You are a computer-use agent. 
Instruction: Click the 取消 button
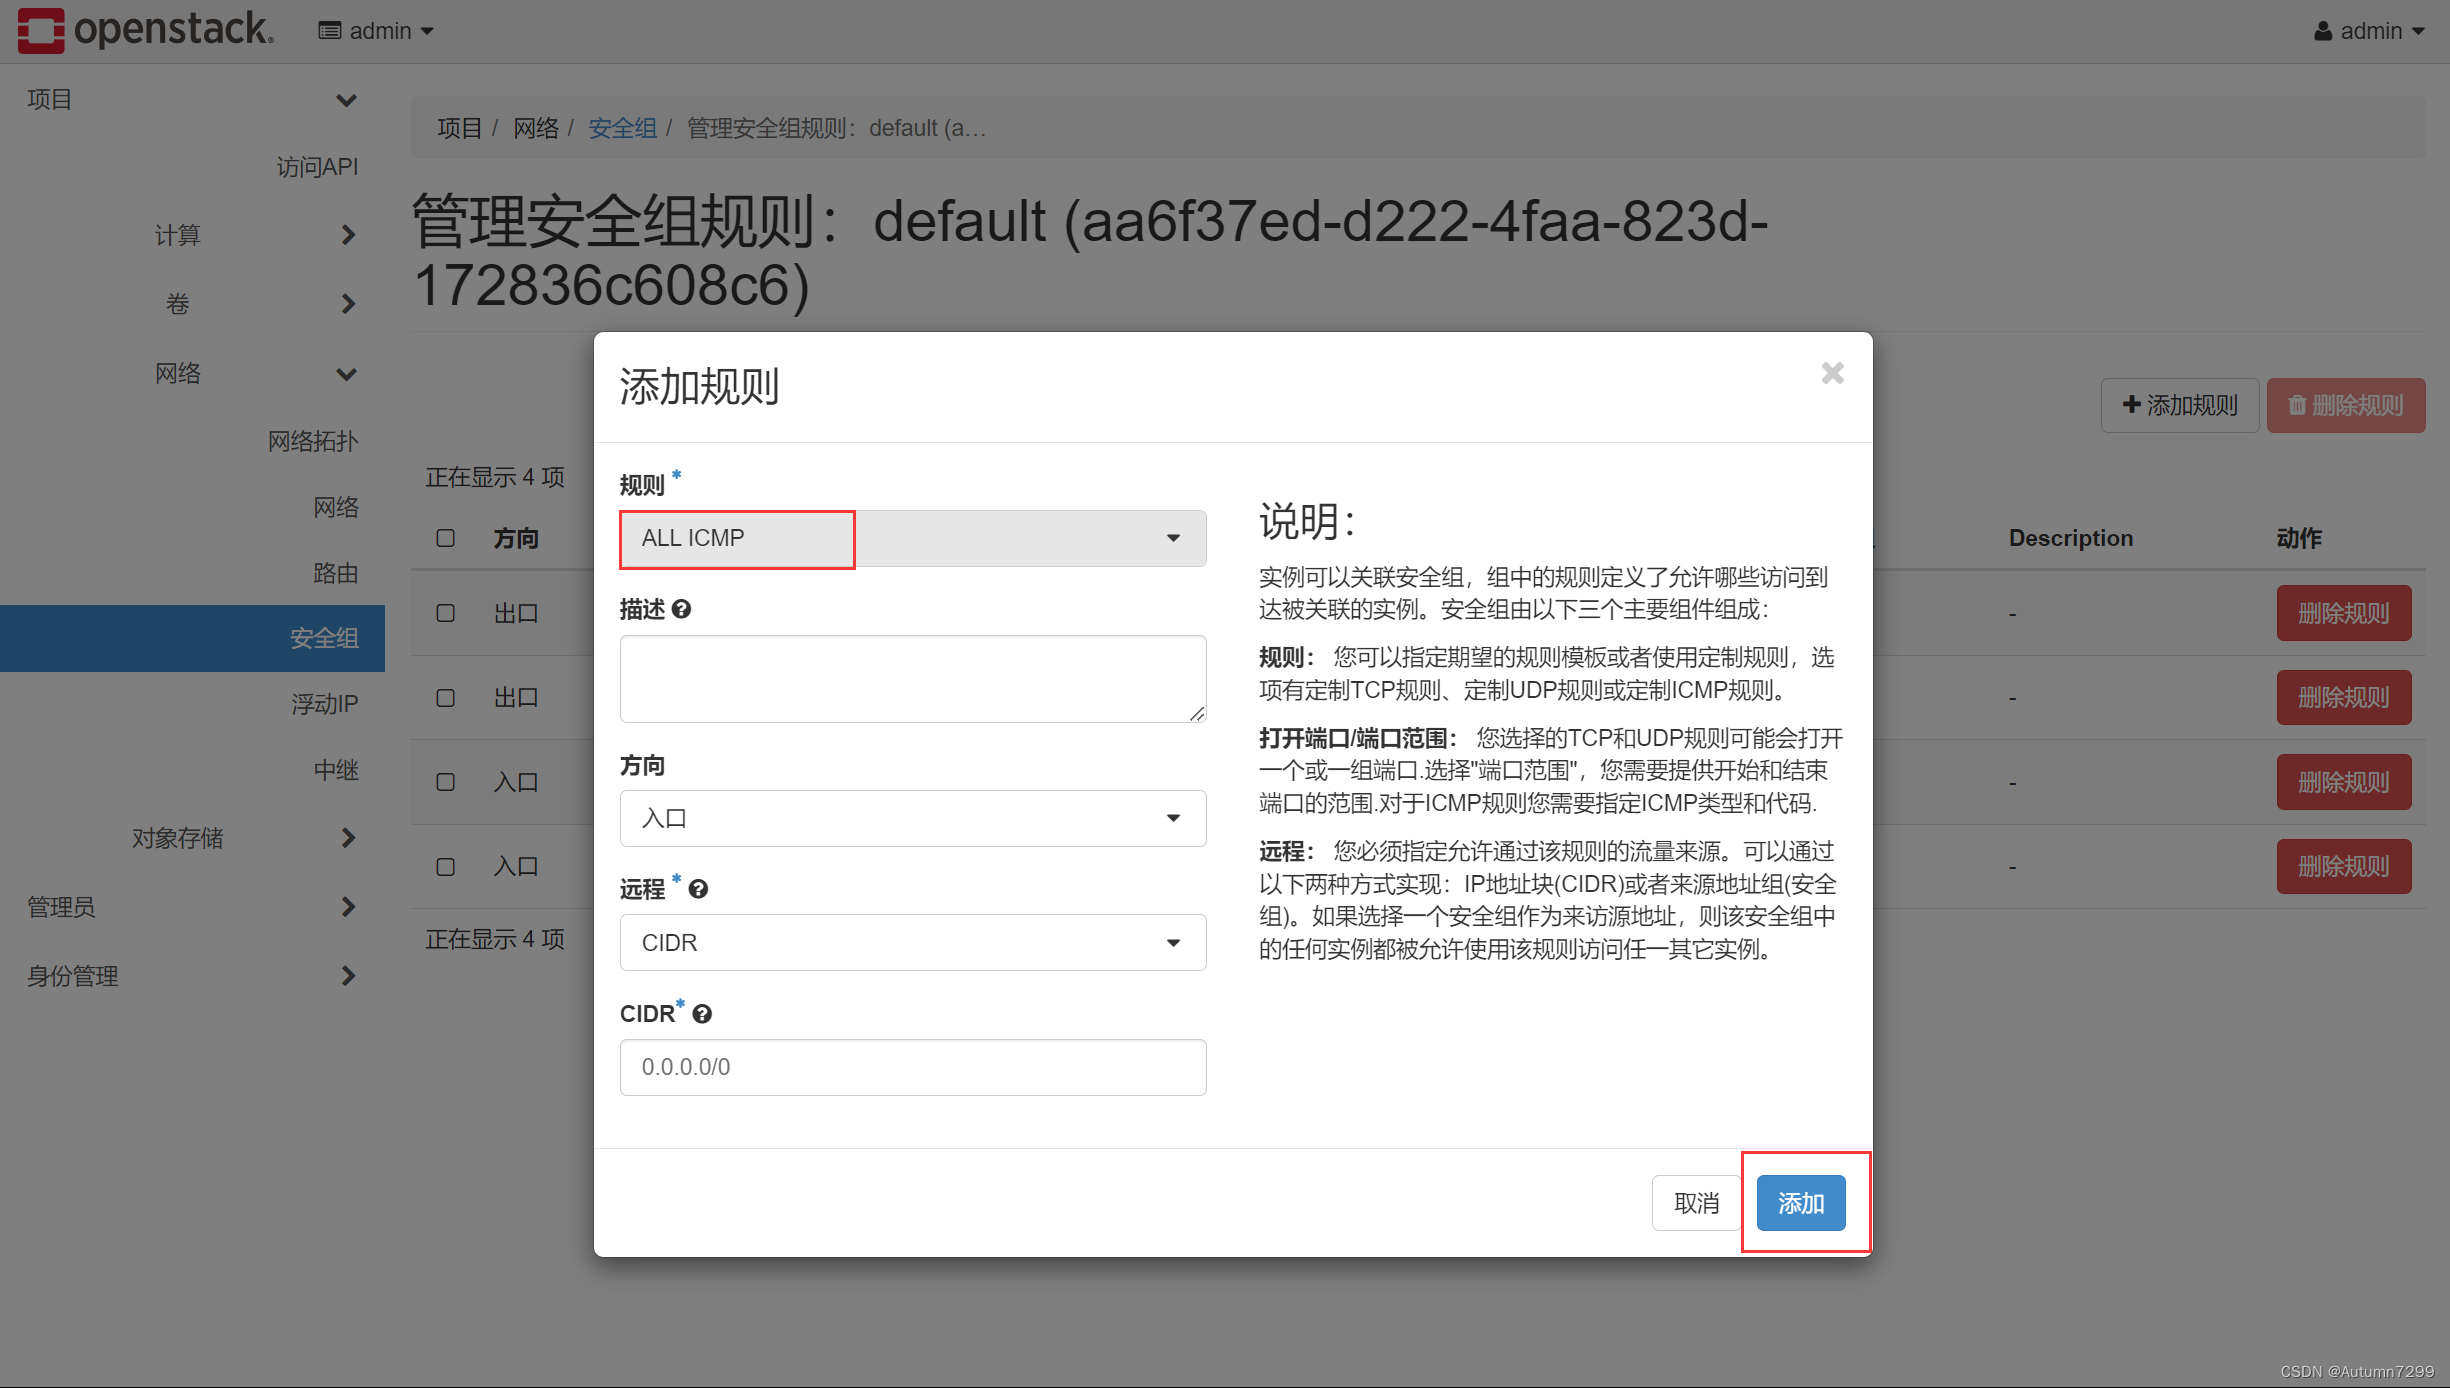coord(1697,1203)
